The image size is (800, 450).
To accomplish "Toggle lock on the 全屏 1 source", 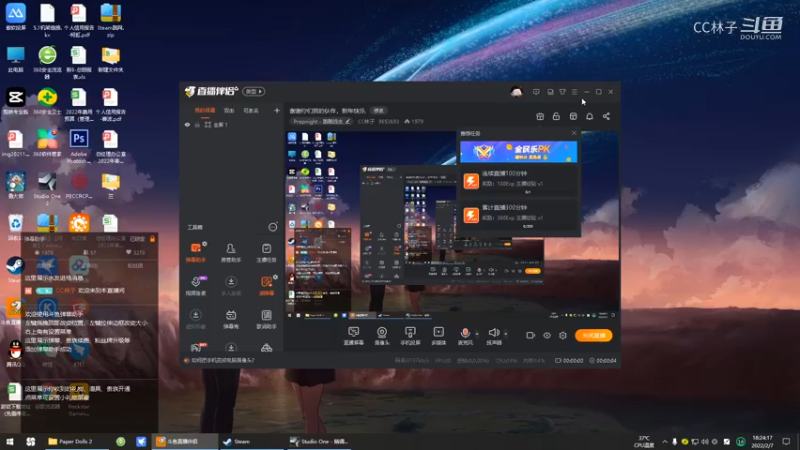I will [x=197, y=124].
